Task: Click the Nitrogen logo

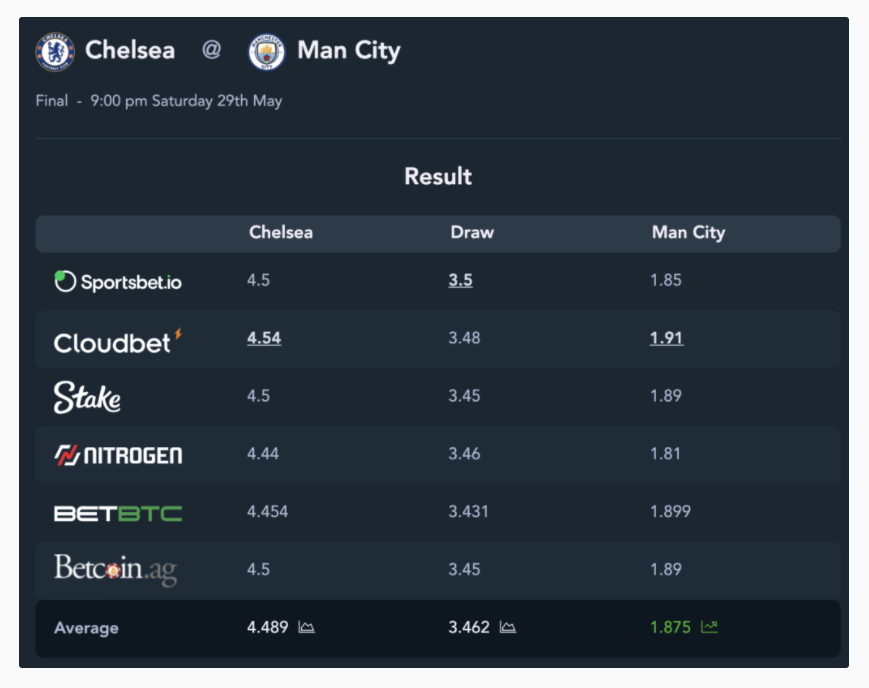Action: (x=118, y=455)
